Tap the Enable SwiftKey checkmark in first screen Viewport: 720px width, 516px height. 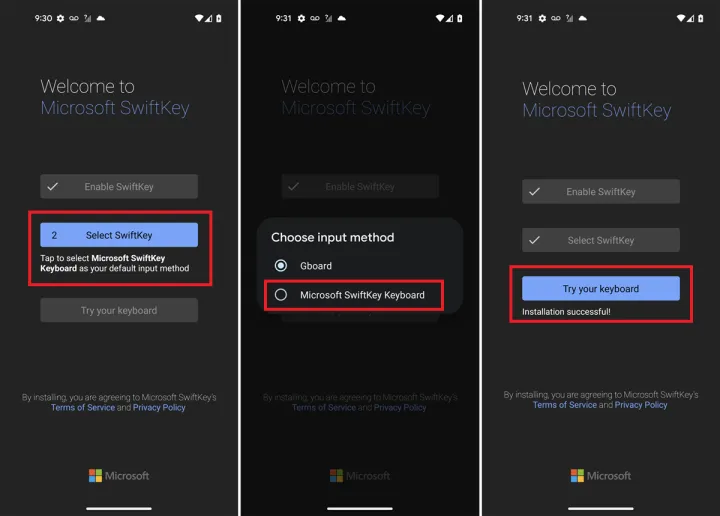tap(53, 186)
